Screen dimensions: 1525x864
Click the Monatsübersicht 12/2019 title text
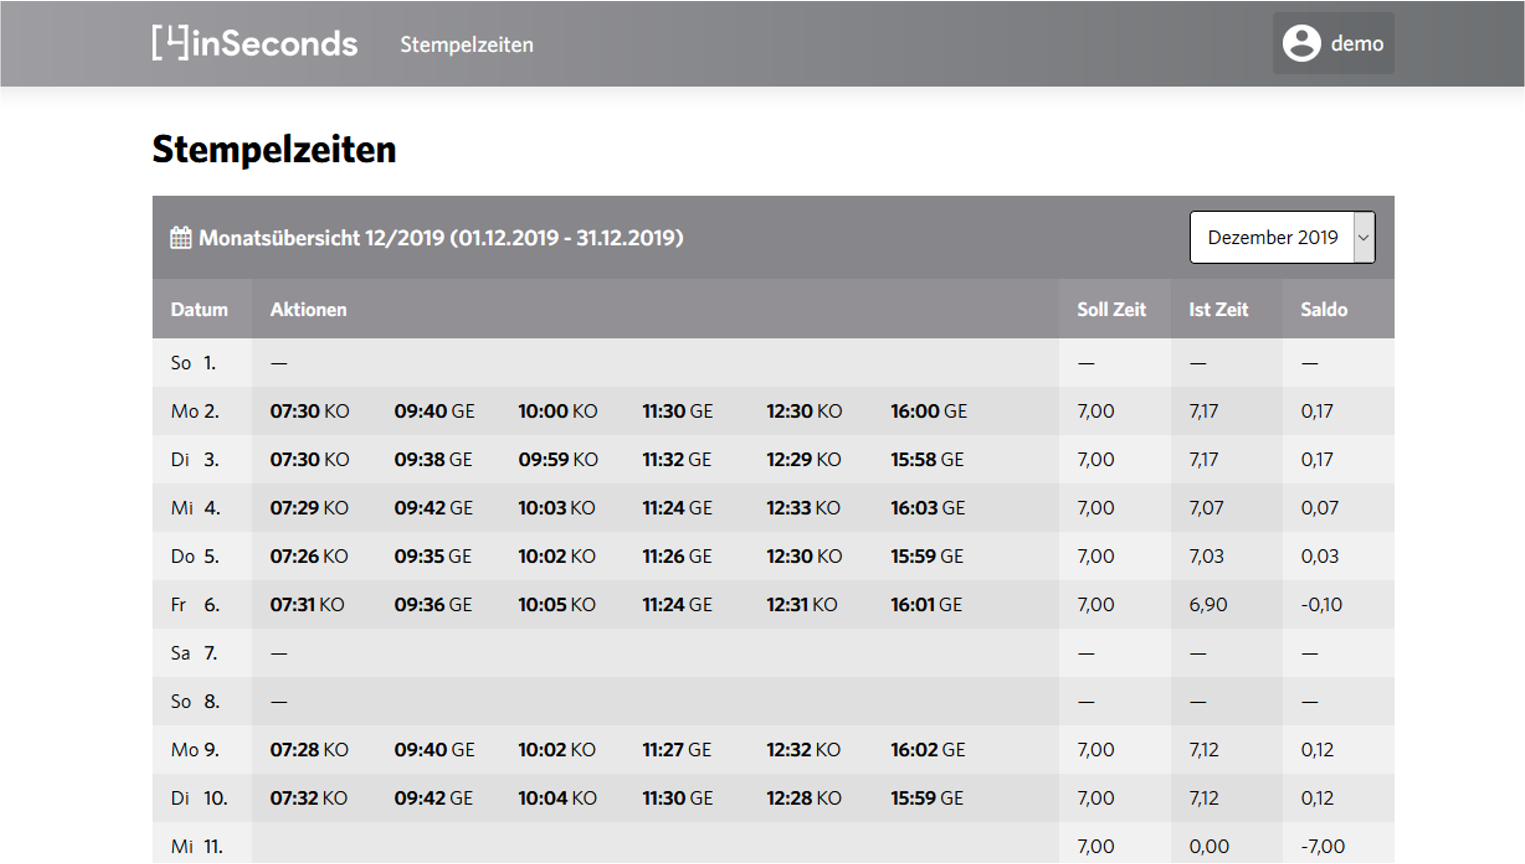(x=441, y=238)
